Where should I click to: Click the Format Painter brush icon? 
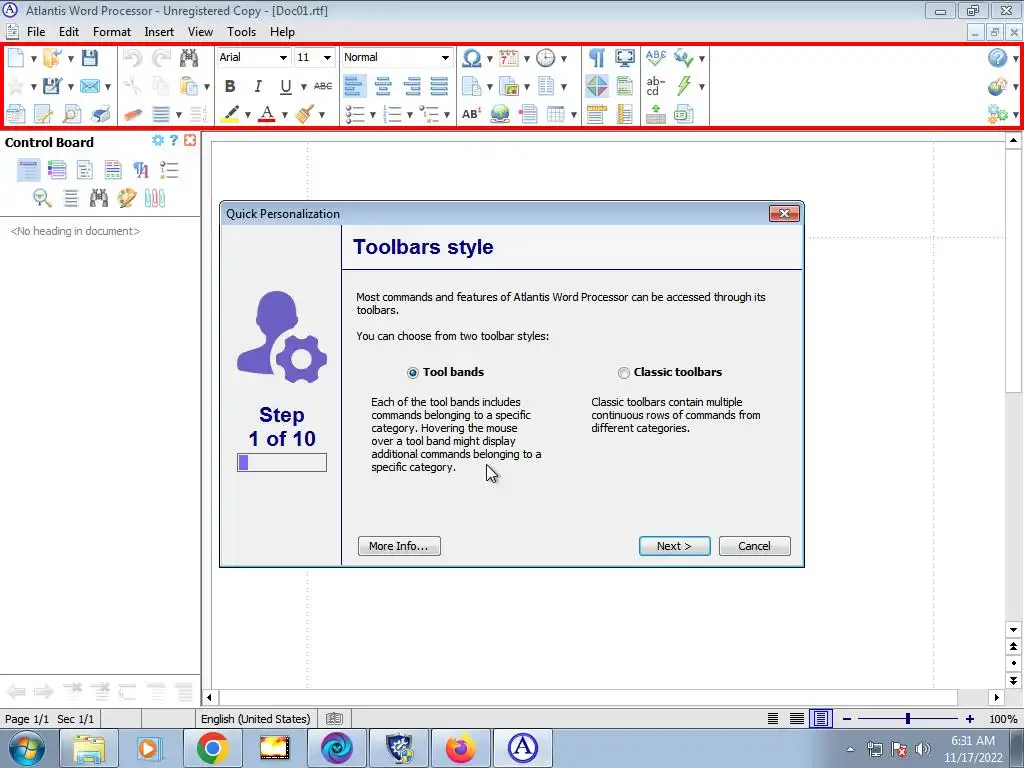point(304,114)
